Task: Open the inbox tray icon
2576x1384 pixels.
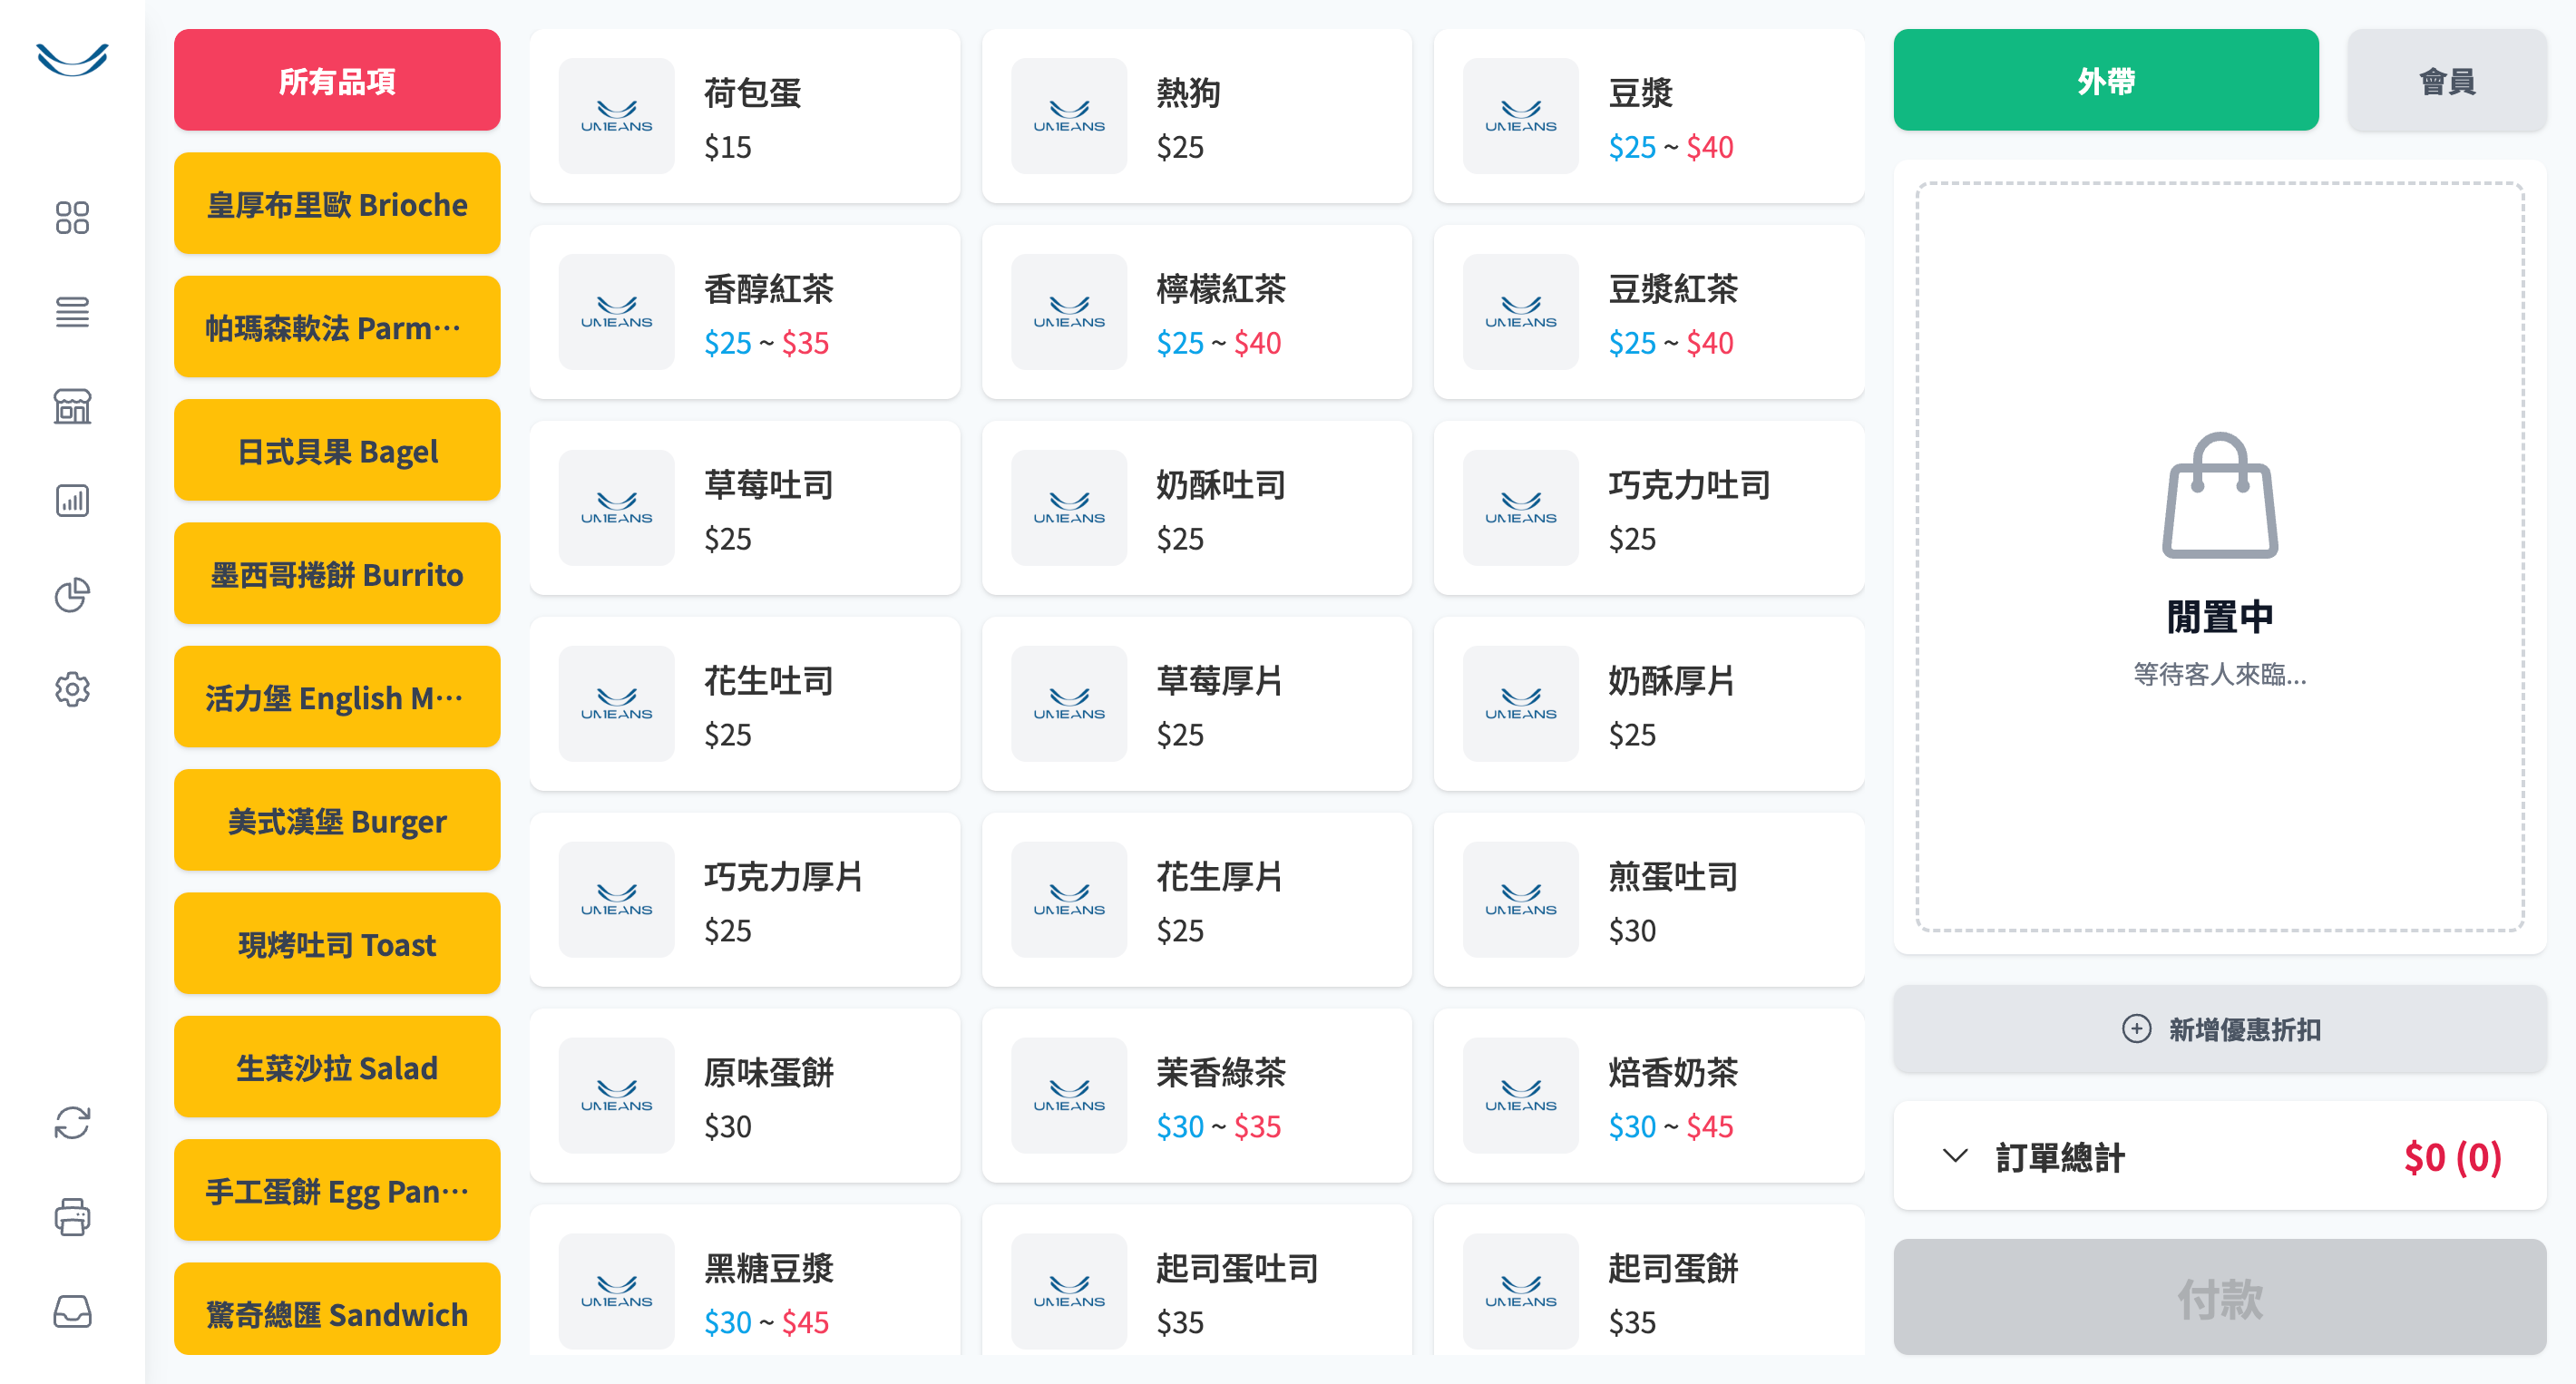Action: coord(72,1311)
